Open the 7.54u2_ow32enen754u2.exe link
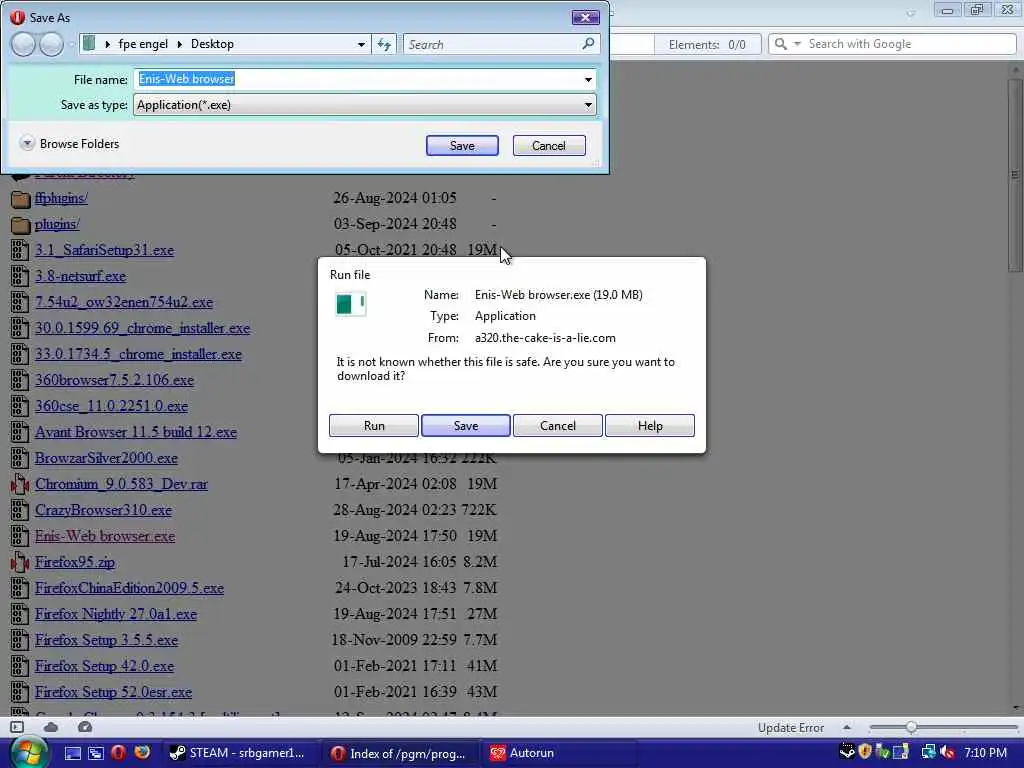Screen dimensions: 1024x768 [x=124, y=302]
